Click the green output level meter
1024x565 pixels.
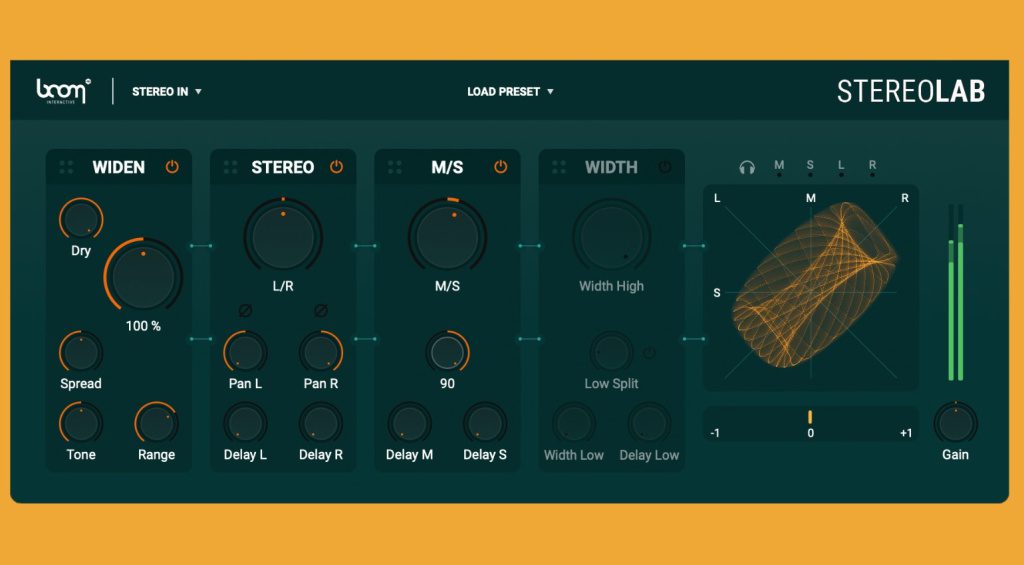click(955, 292)
